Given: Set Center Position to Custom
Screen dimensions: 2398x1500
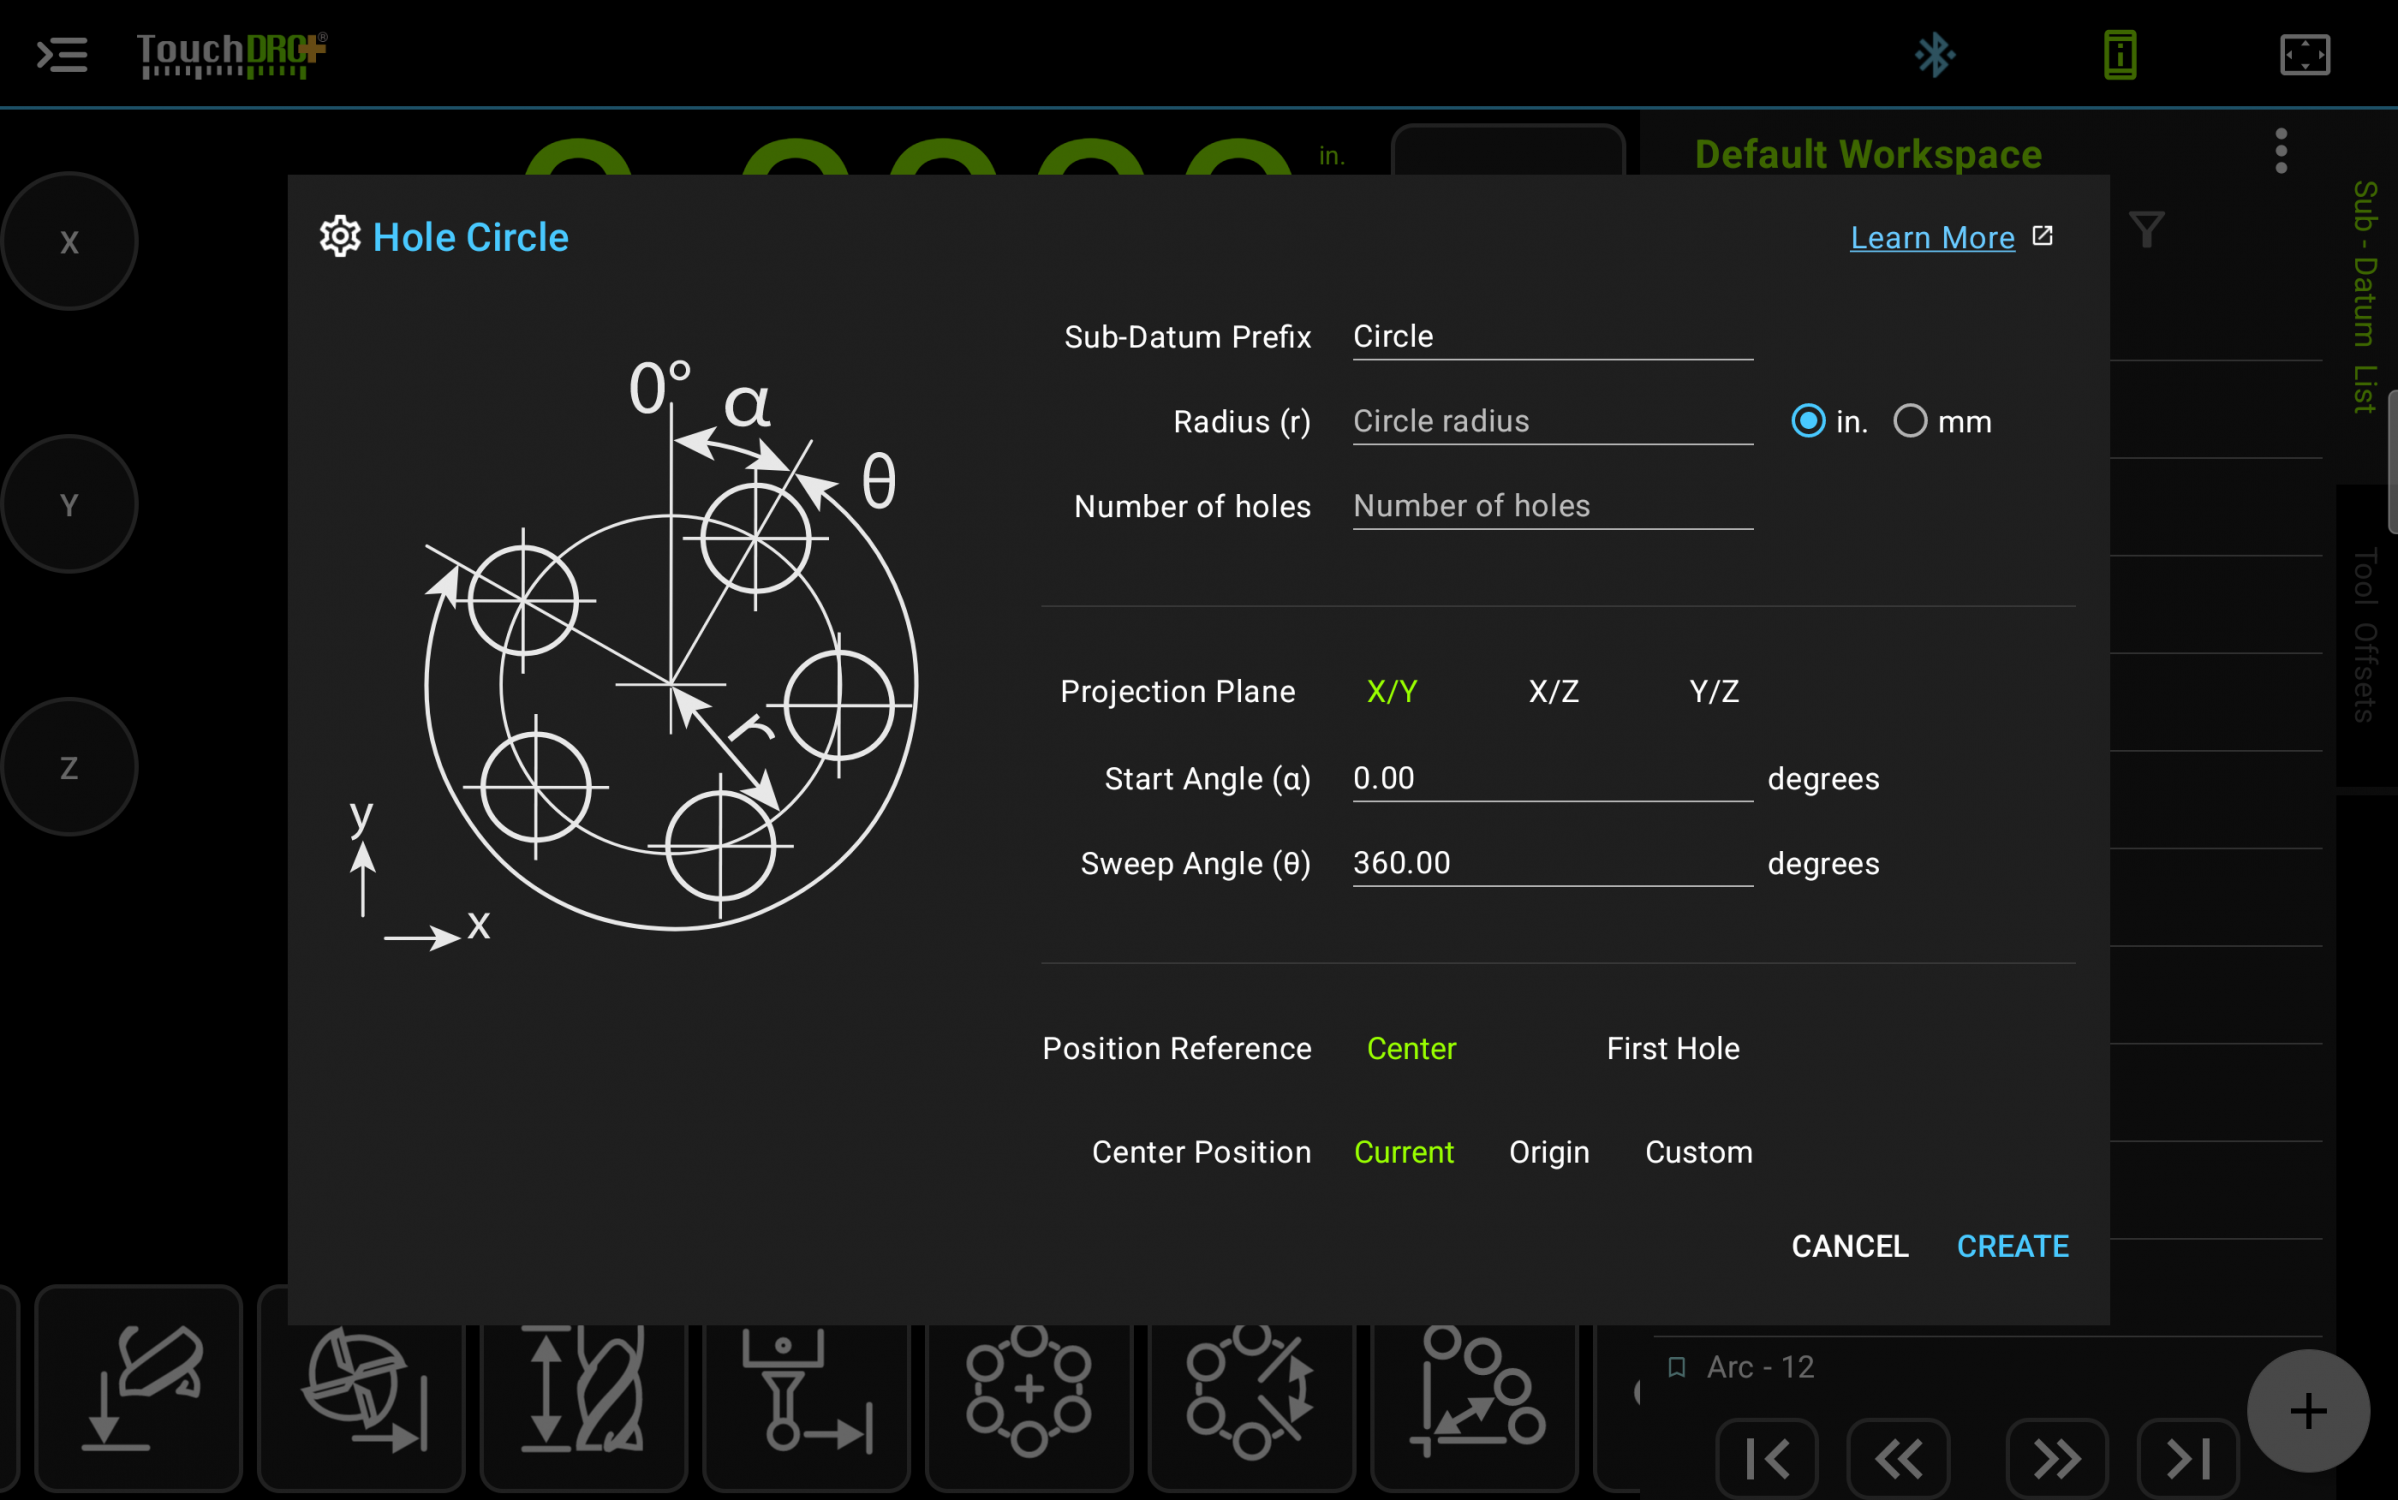Looking at the screenshot, I should click(1698, 1151).
